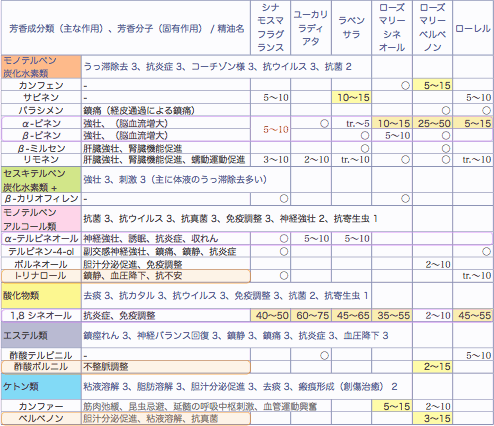Select the l-リナロール row label

41,276
